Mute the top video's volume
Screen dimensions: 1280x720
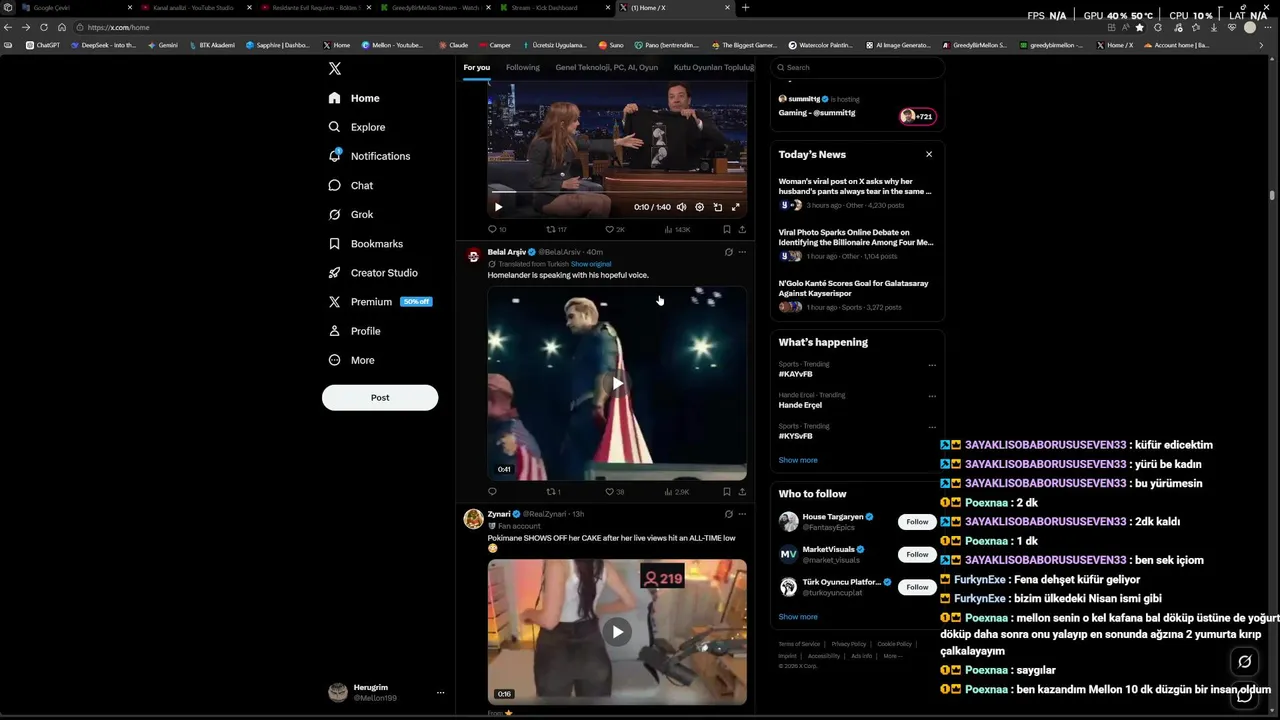681,207
